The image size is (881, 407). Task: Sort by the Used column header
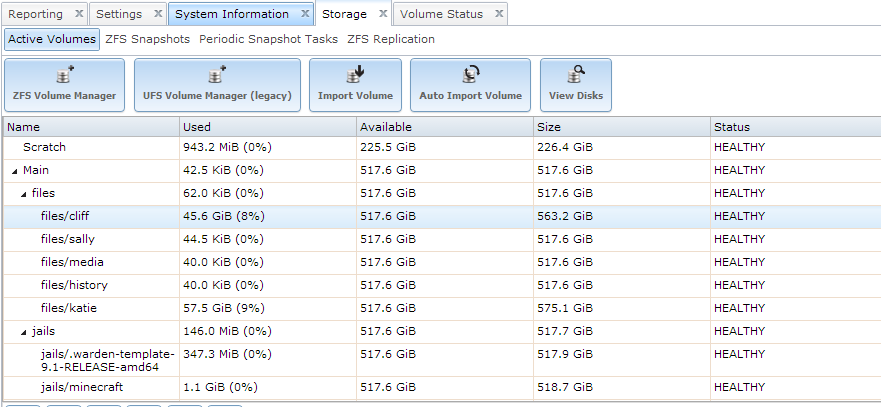click(267, 127)
